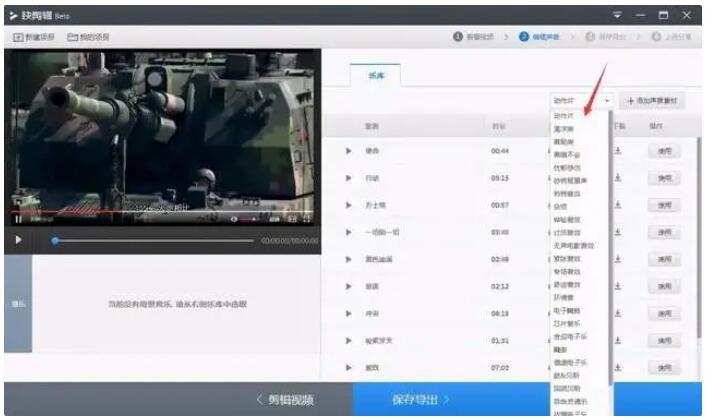The image size is (706, 420).
Task: Click 使用 button for the 00:57 song
Action: point(664,205)
